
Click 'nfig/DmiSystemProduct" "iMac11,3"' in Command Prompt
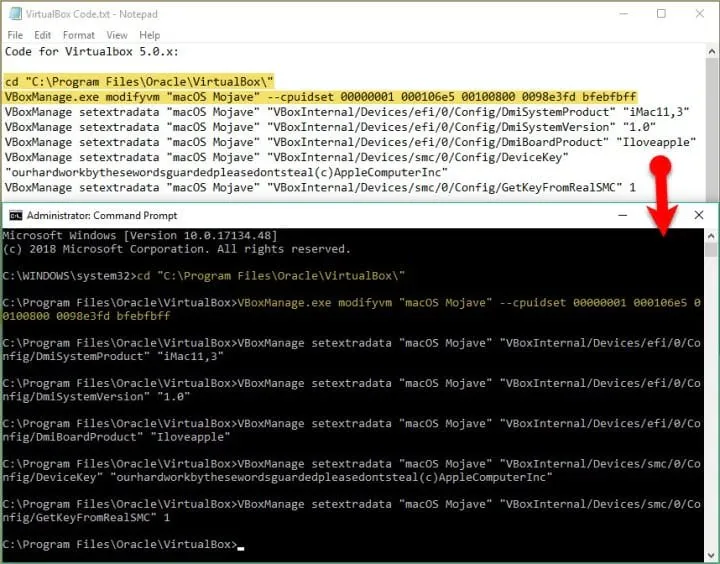113,356
